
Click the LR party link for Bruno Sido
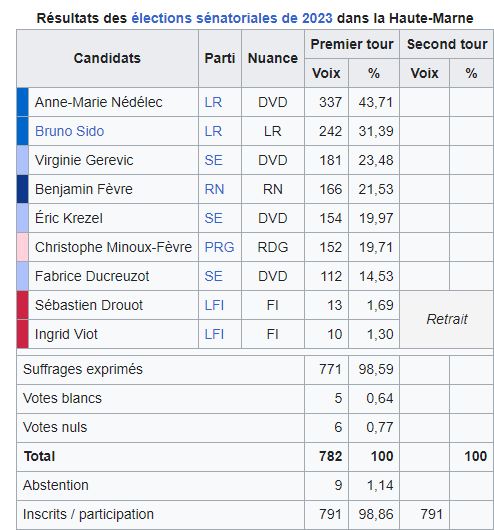(213, 131)
